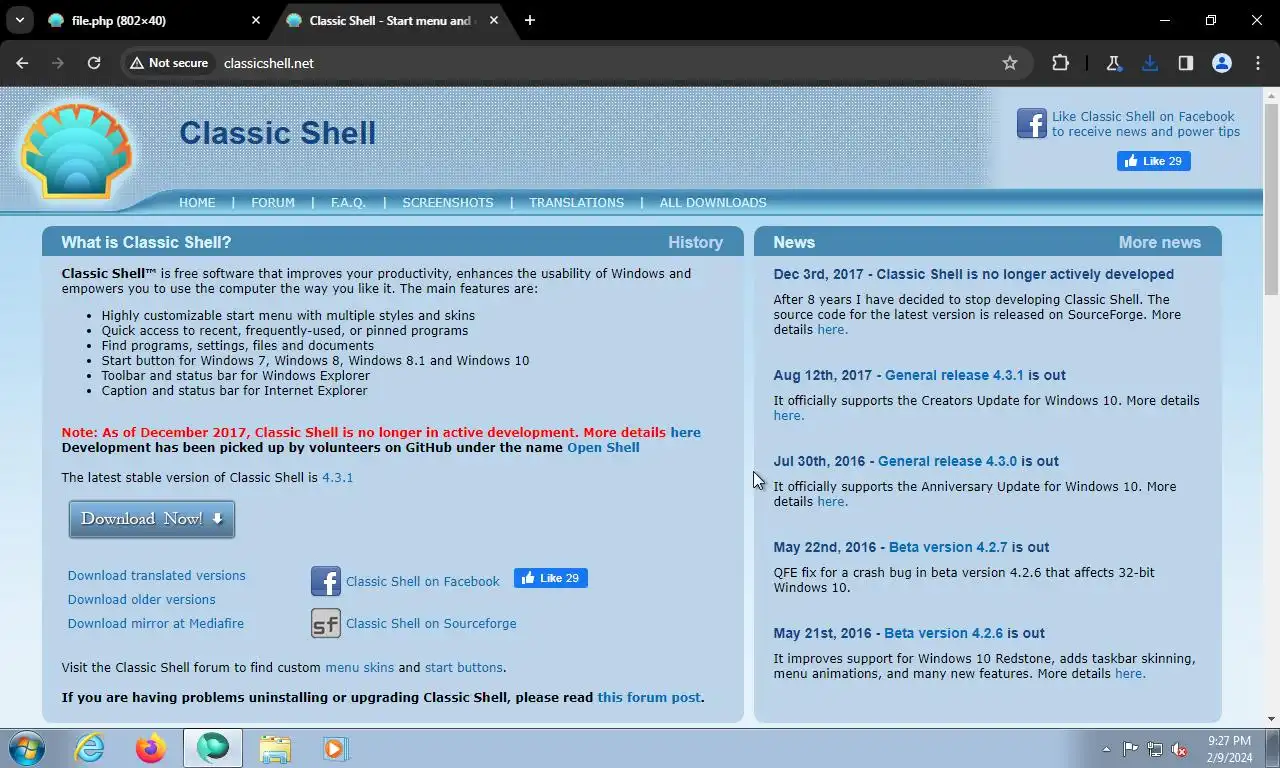The image size is (1280, 768).
Task: Open the F.A.Q. menu item
Action: (348, 202)
